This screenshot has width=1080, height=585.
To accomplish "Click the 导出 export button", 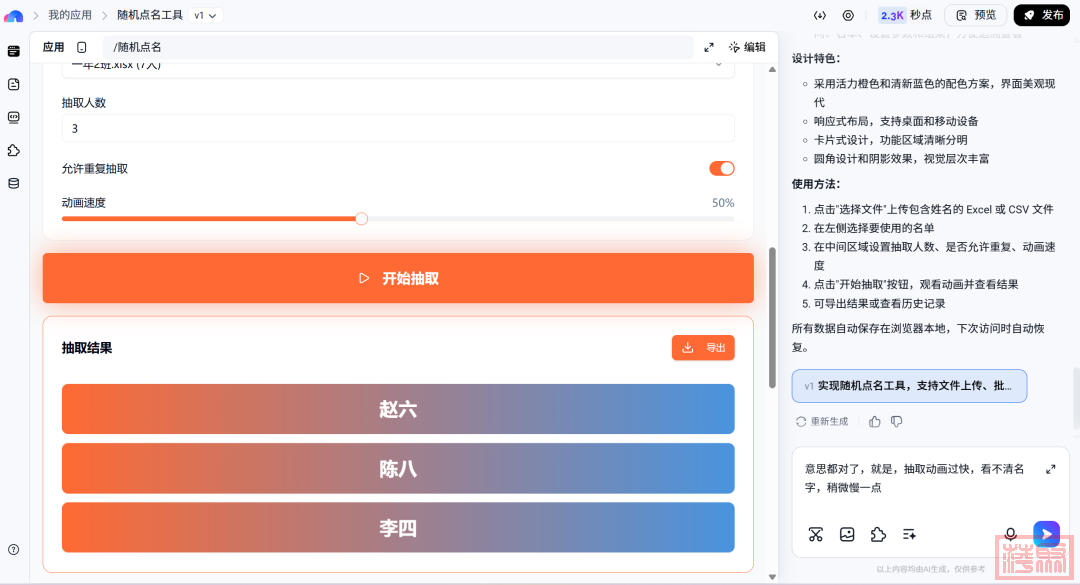I will click(x=703, y=348).
